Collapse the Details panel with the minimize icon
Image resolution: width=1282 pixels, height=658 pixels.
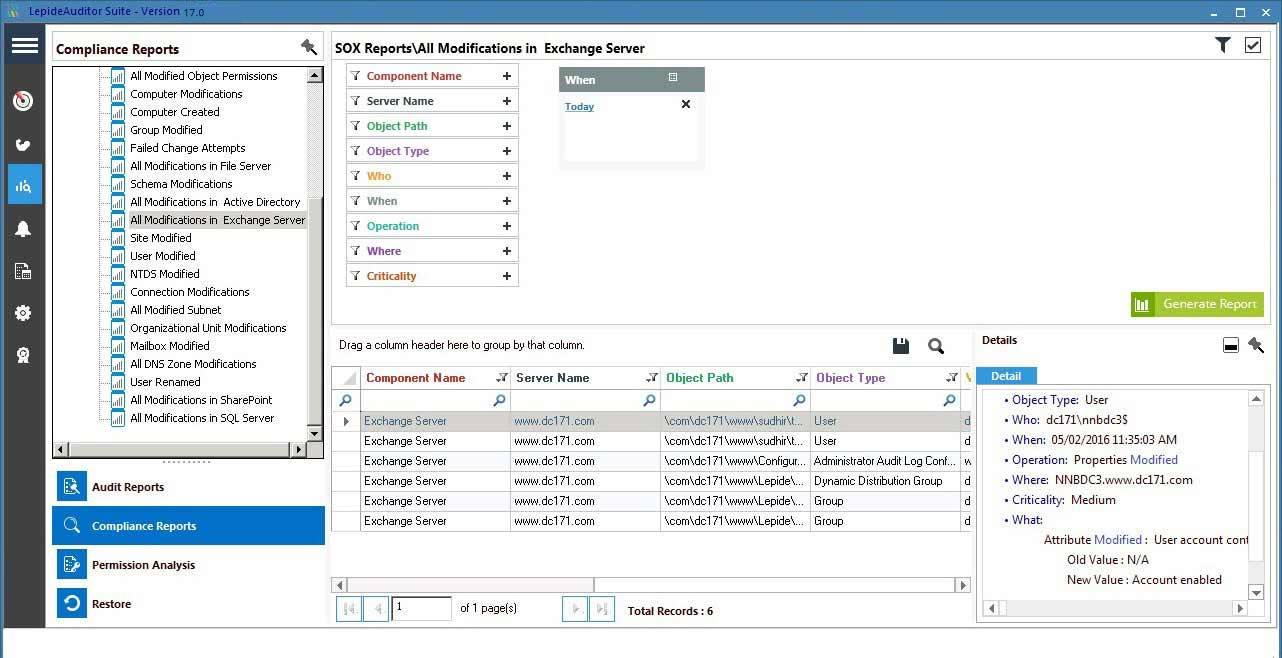tap(1230, 345)
